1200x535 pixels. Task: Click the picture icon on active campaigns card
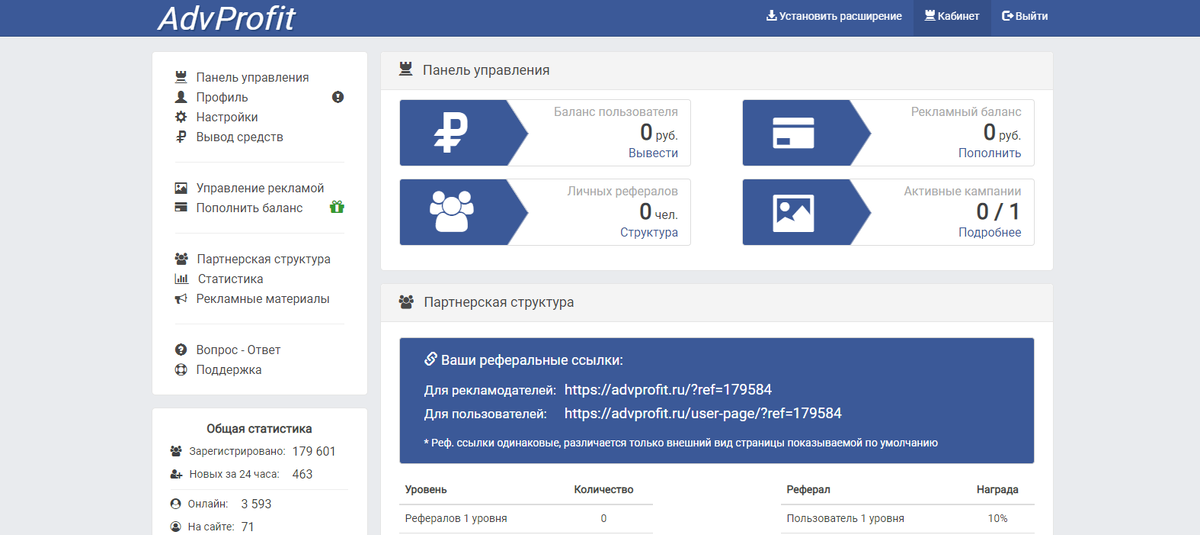[x=793, y=212]
